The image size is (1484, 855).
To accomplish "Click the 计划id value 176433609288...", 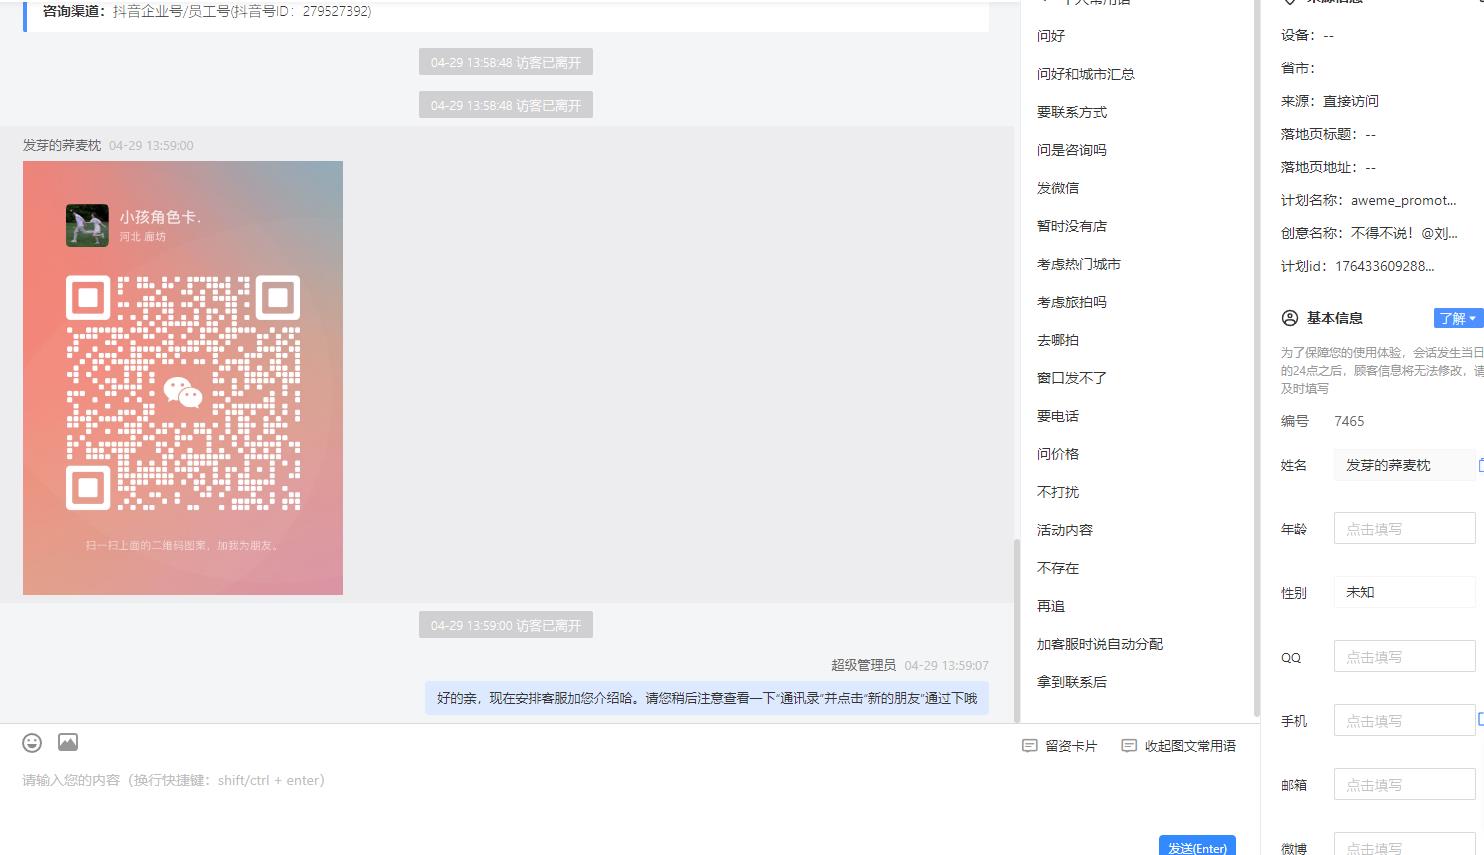I will 1385,266.
